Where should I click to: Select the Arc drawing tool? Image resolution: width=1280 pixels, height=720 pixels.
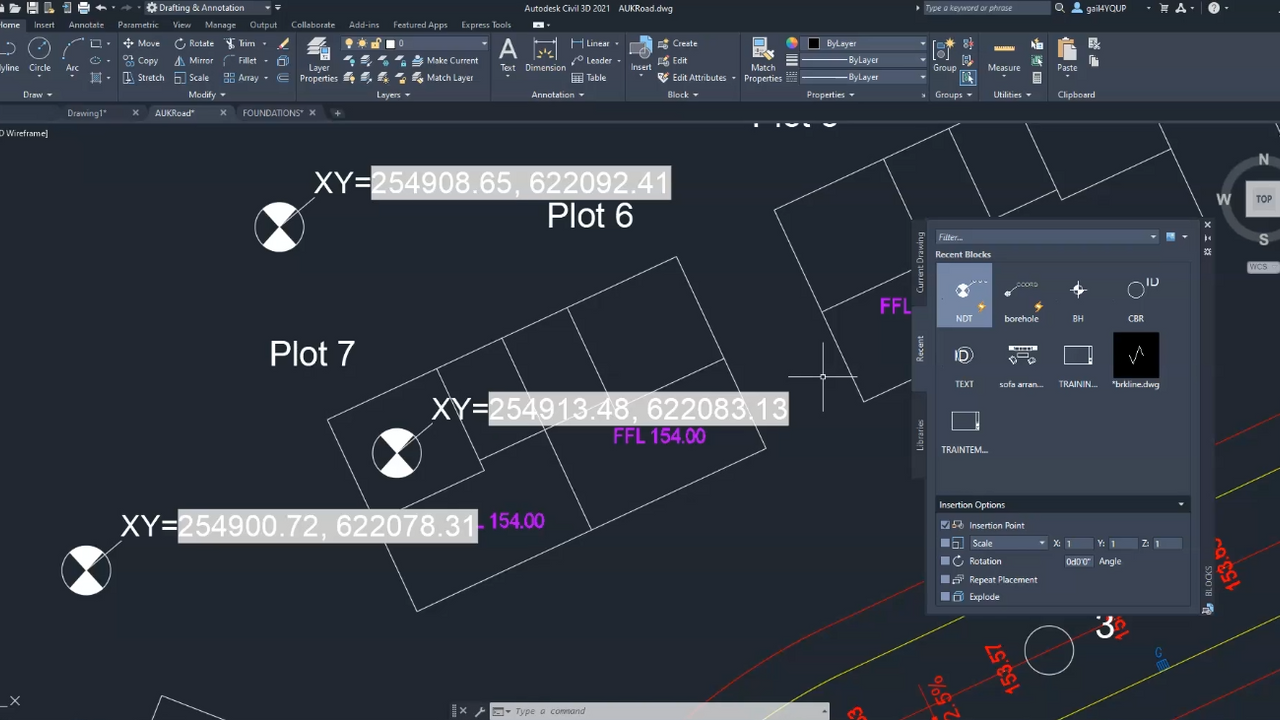[72, 55]
